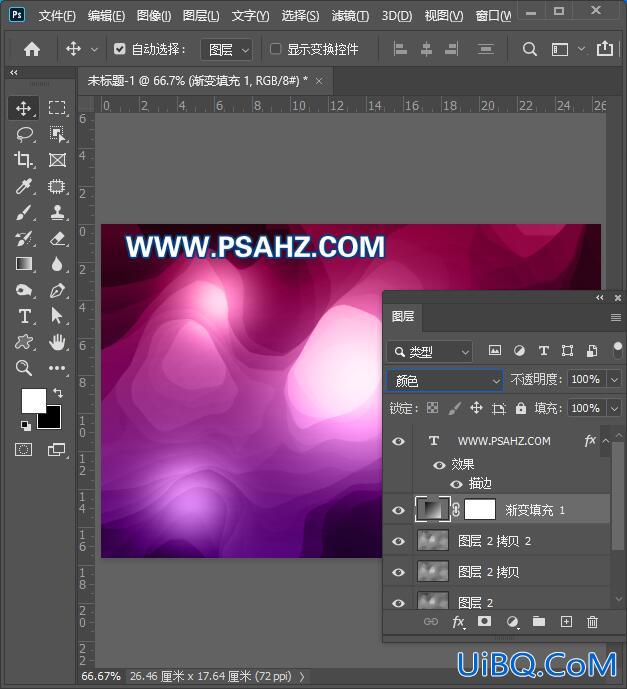Click the background color swatch
Screen dimensions: 627x689
click(52, 420)
